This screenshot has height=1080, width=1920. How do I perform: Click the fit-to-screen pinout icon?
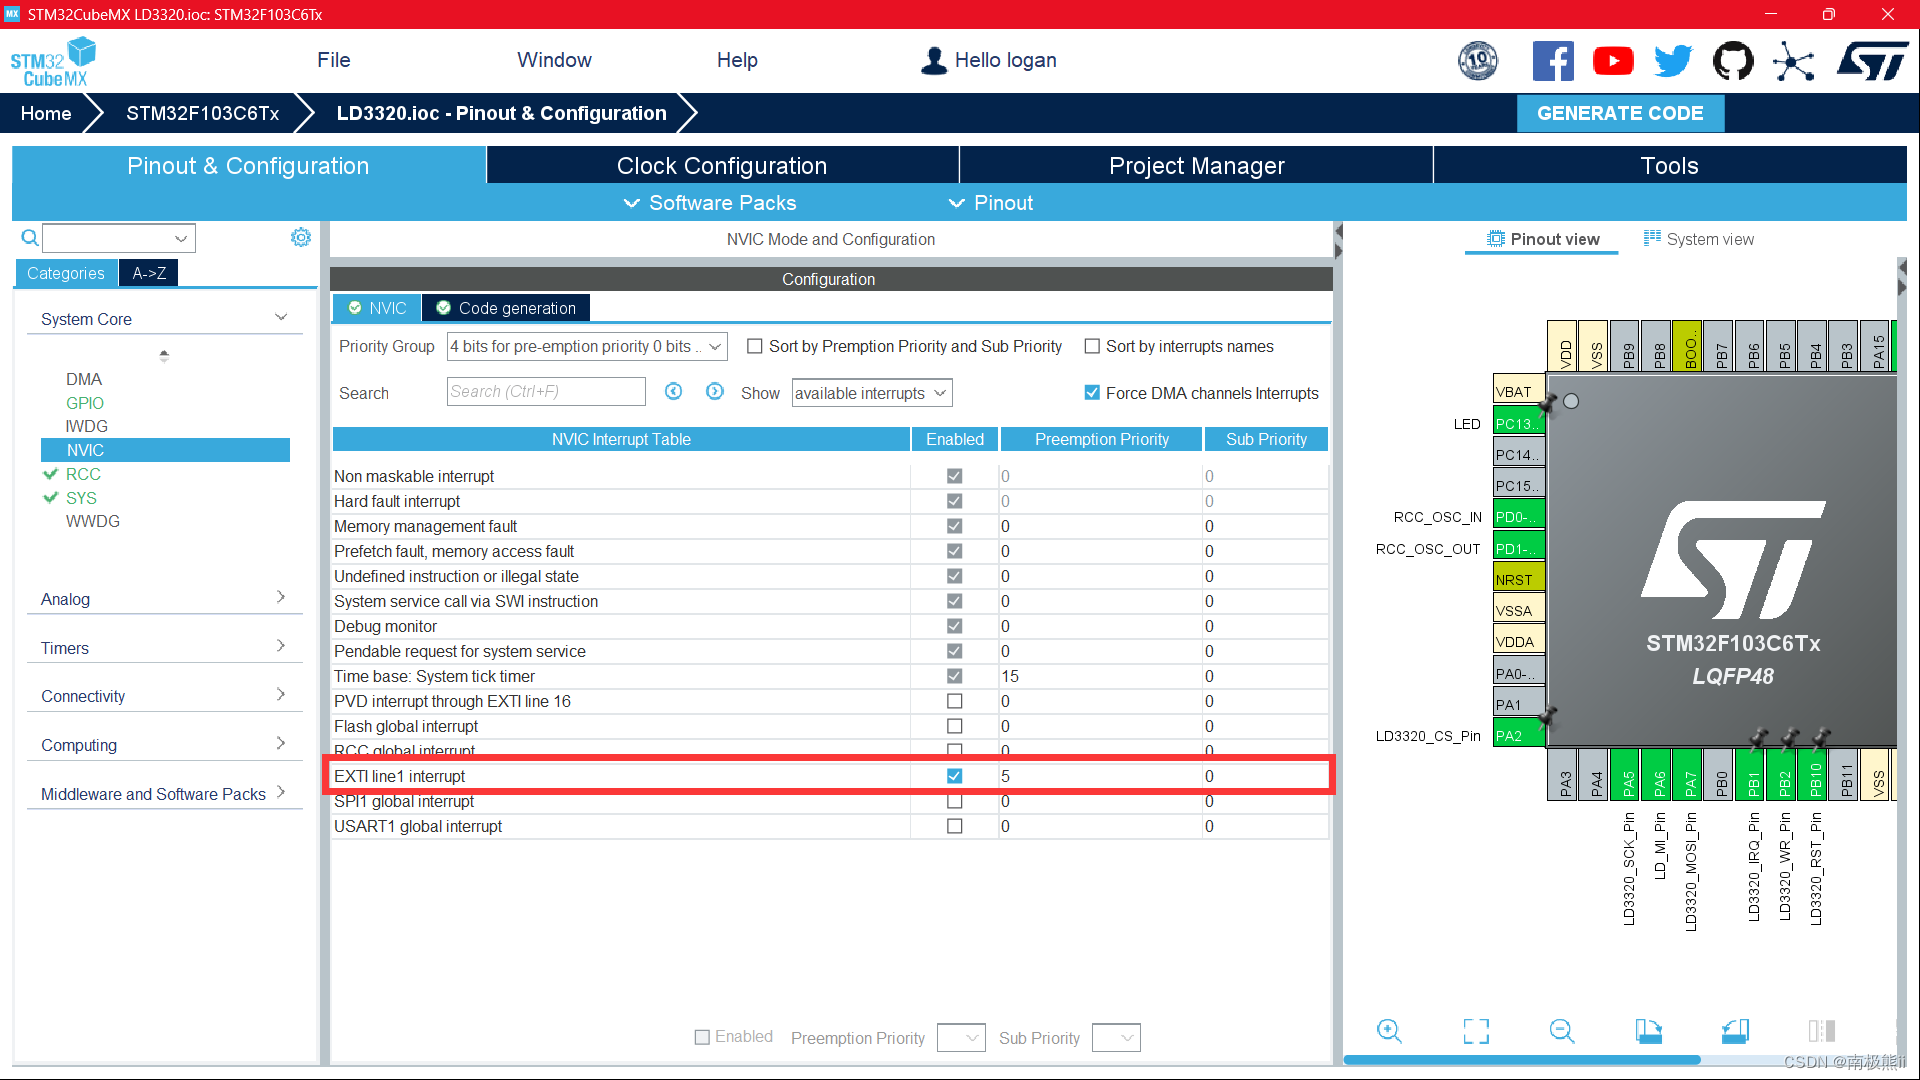[1476, 1031]
